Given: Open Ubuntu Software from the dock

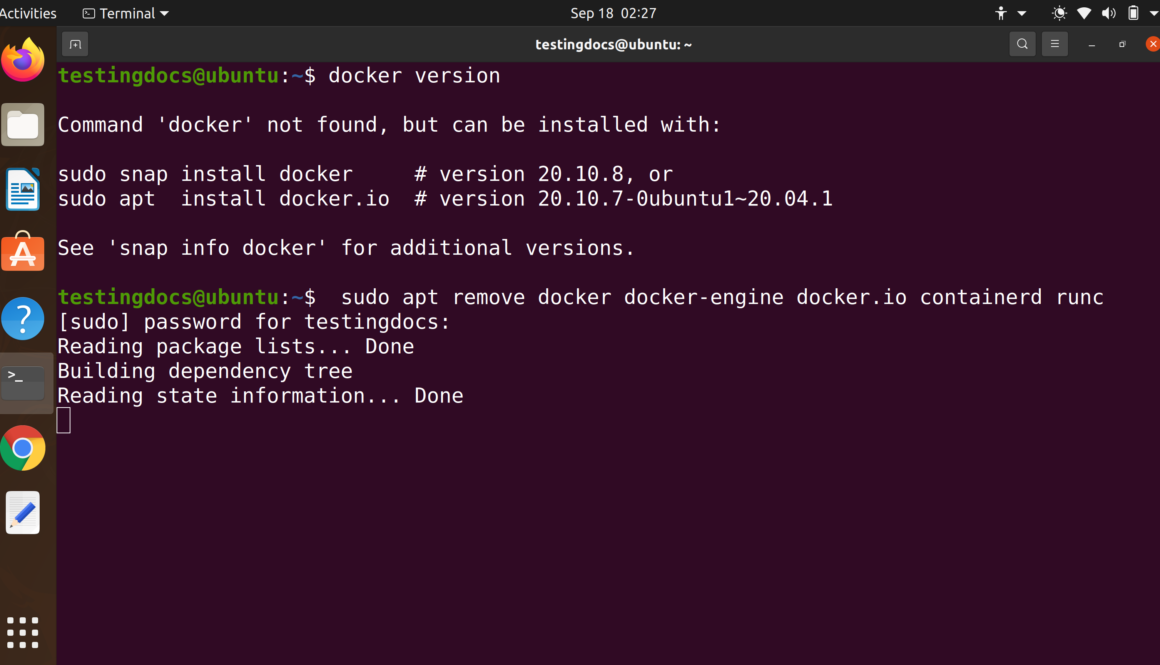Looking at the screenshot, I should click(23, 253).
